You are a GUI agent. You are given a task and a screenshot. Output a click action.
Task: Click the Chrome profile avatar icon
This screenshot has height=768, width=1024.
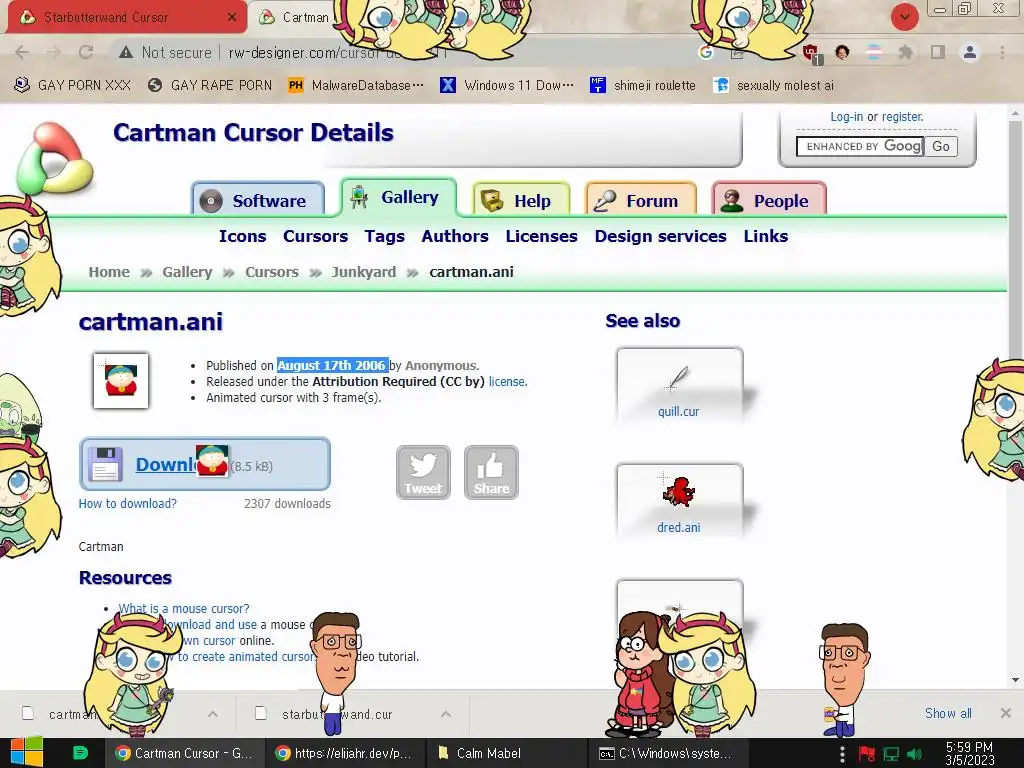(970, 52)
